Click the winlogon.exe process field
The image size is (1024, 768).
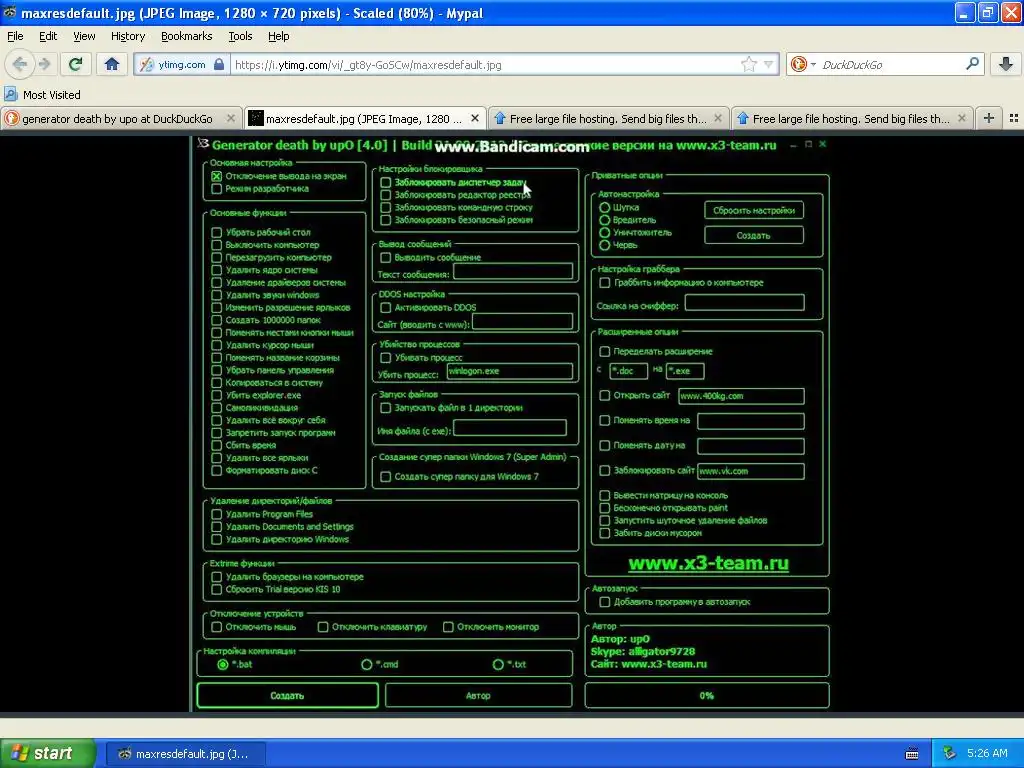pyautogui.click(x=510, y=371)
